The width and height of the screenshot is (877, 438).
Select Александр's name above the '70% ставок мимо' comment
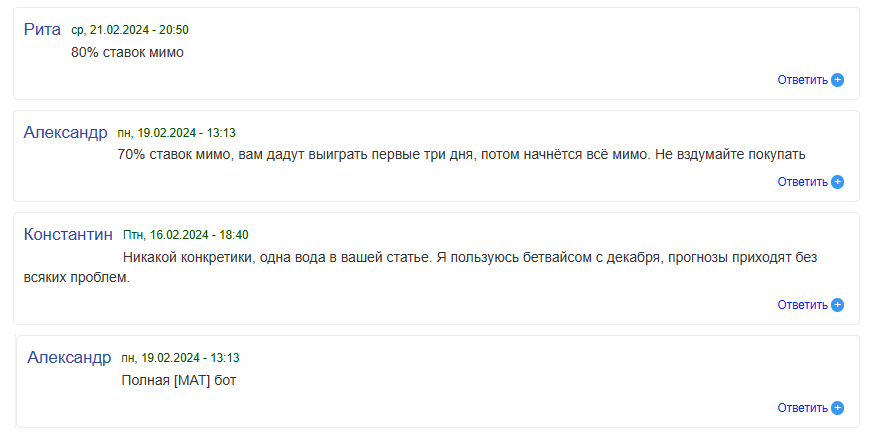click(x=65, y=132)
